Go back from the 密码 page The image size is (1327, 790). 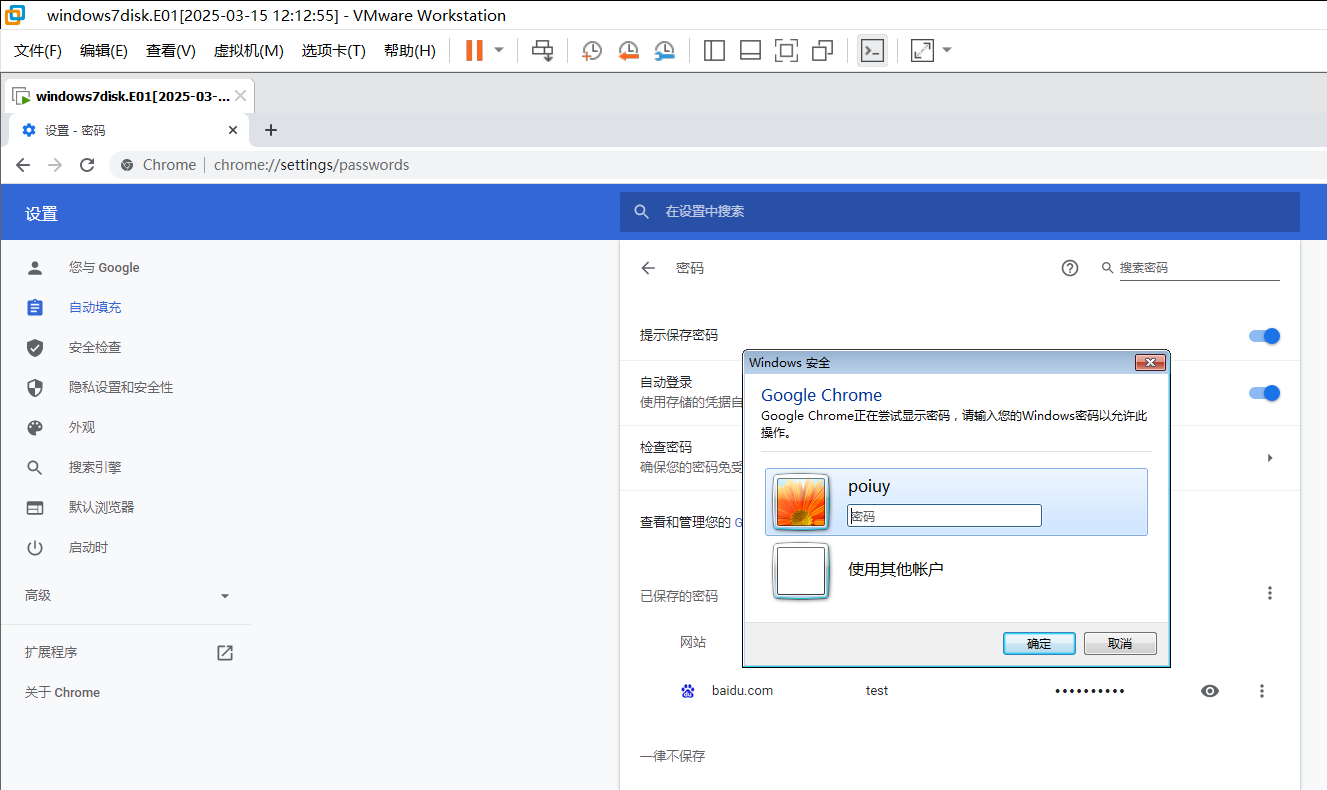[x=648, y=268]
